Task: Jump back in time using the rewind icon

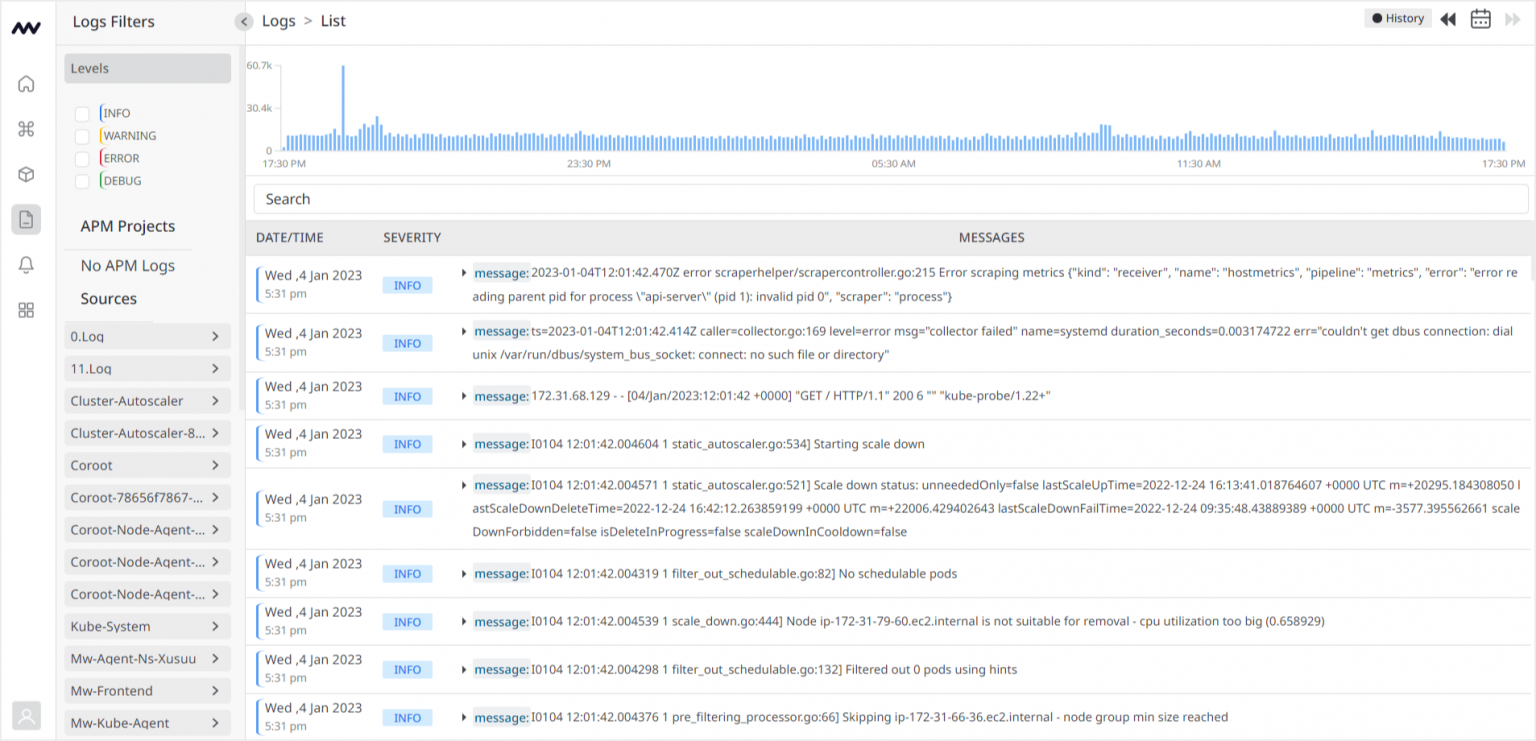Action: [1448, 18]
